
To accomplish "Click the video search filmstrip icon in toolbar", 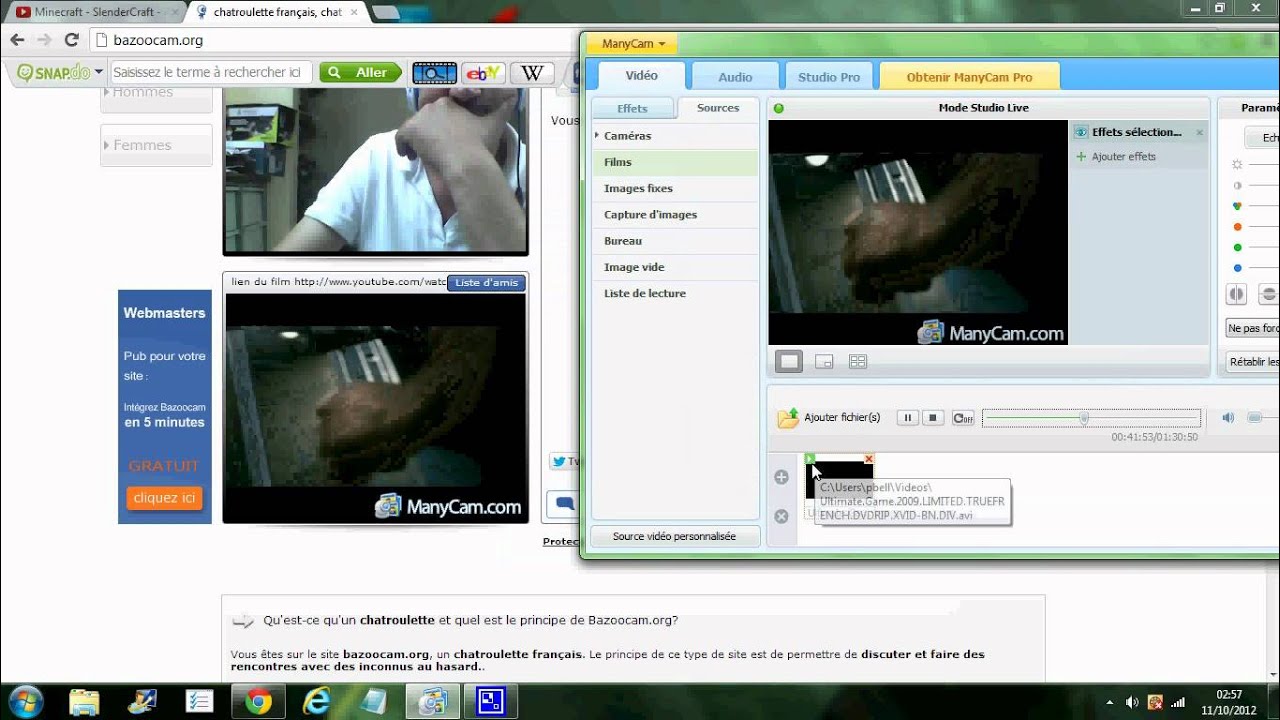I will tap(434, 72).
